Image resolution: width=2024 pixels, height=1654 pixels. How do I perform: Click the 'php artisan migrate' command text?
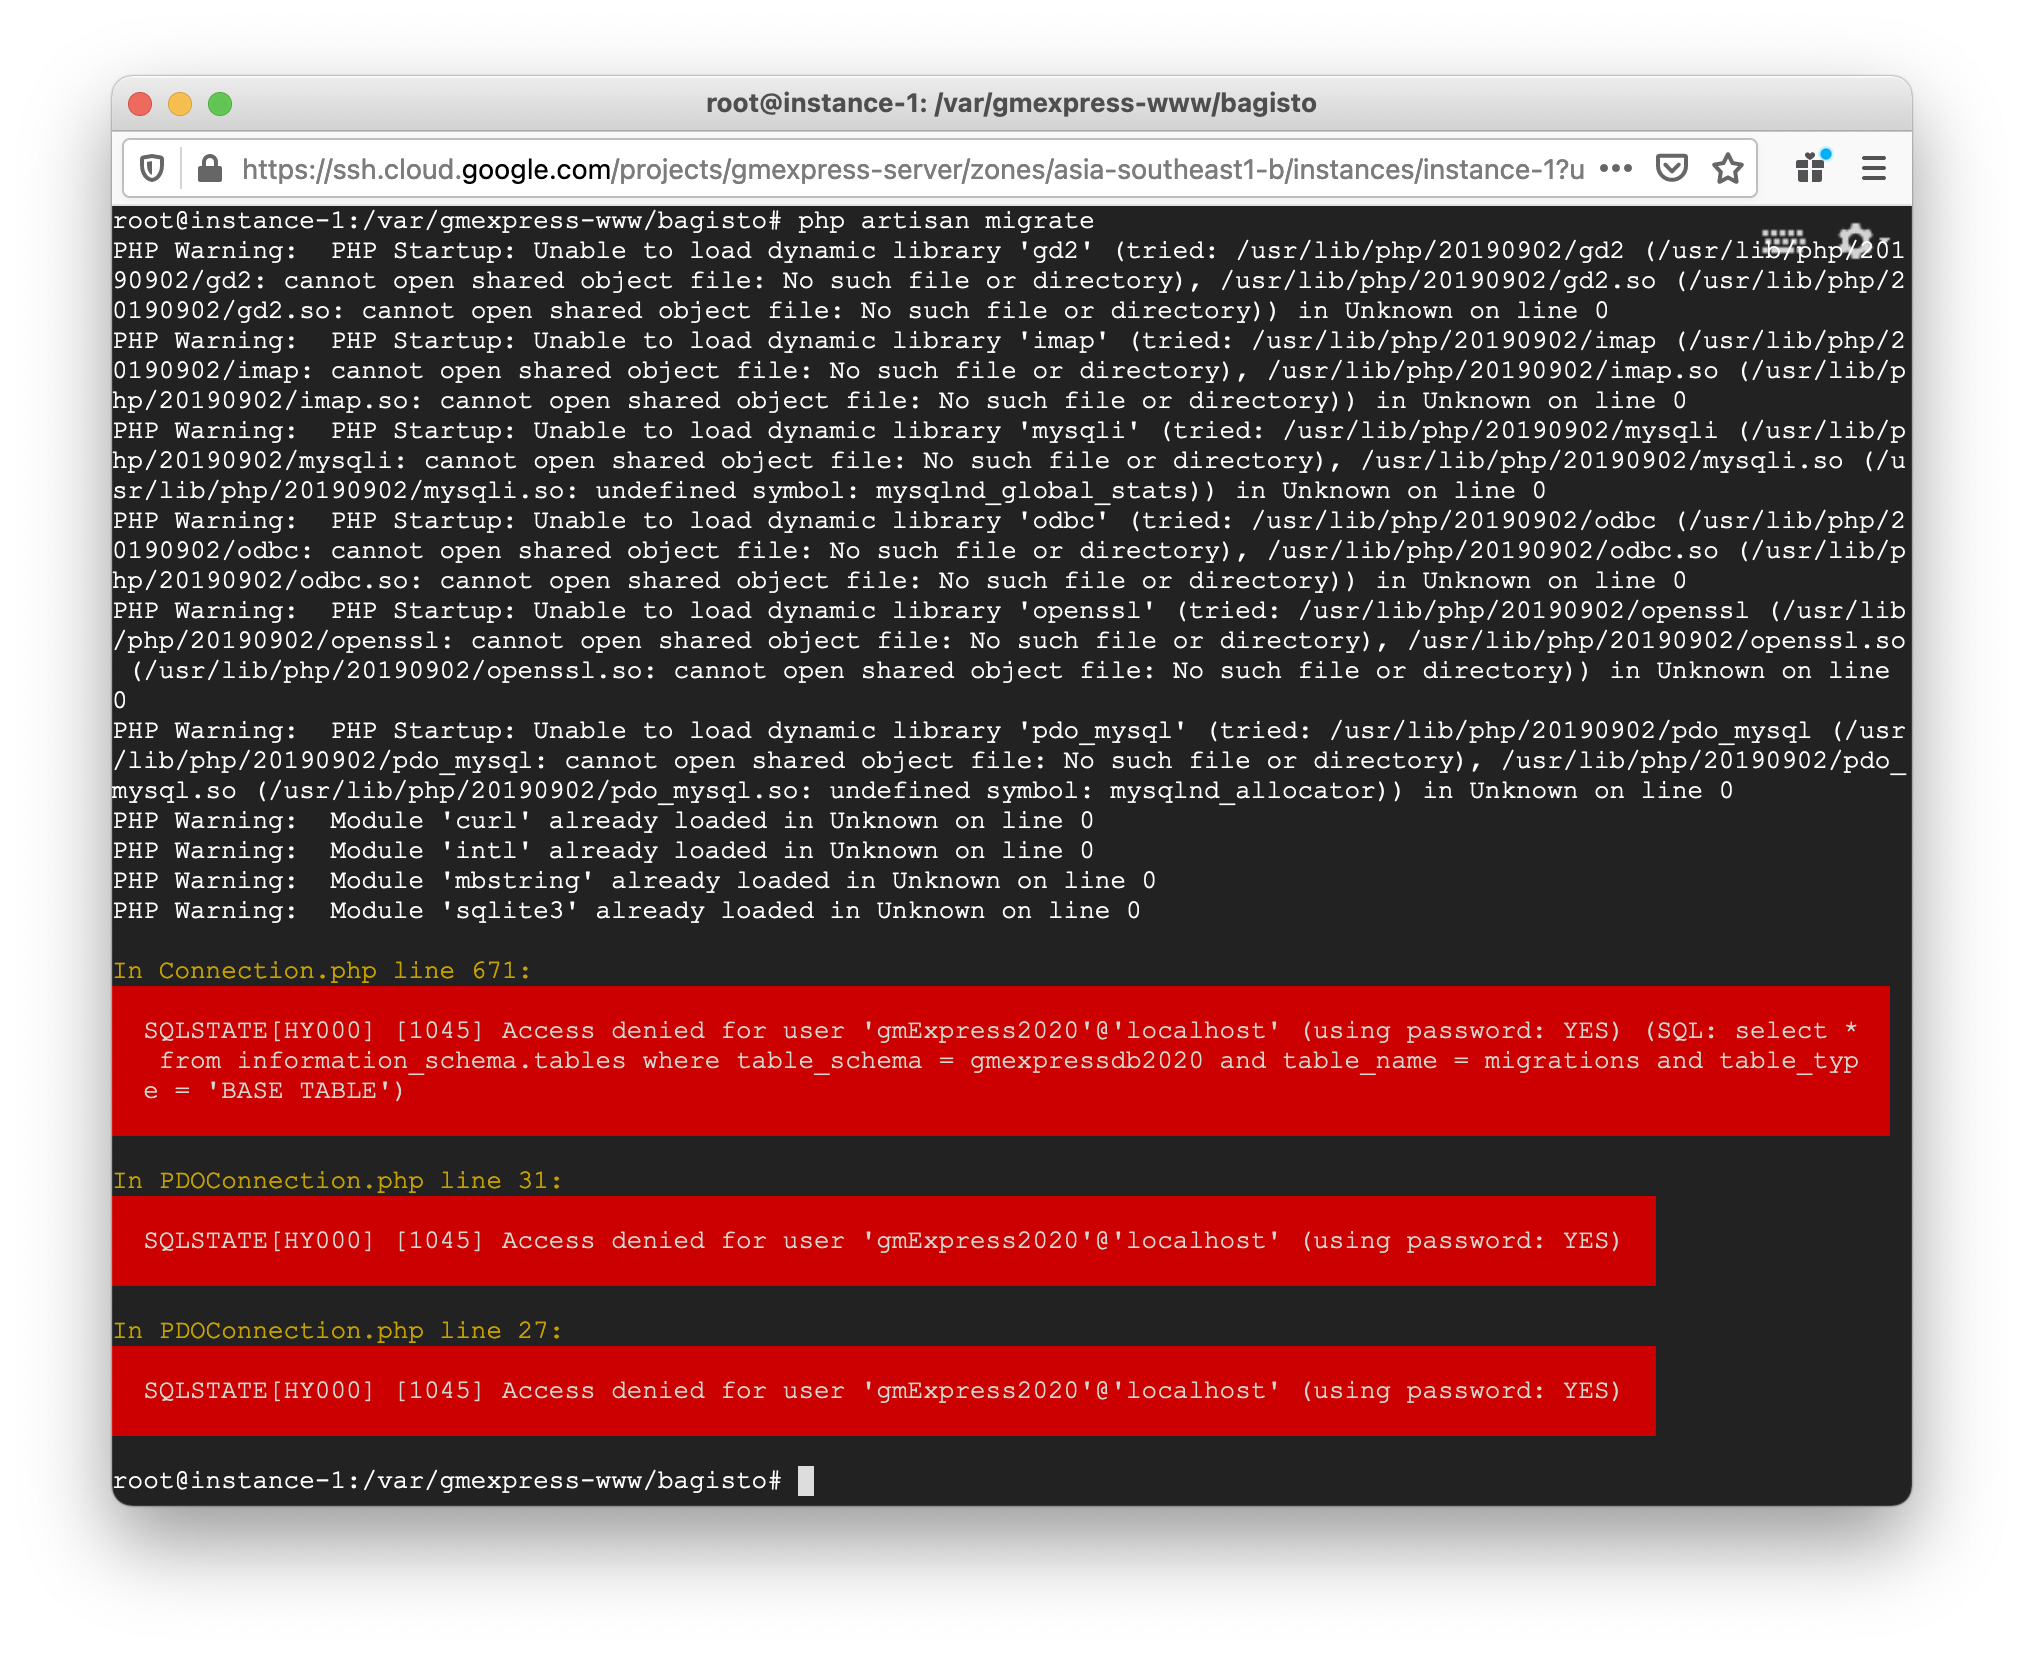[945, 221]
